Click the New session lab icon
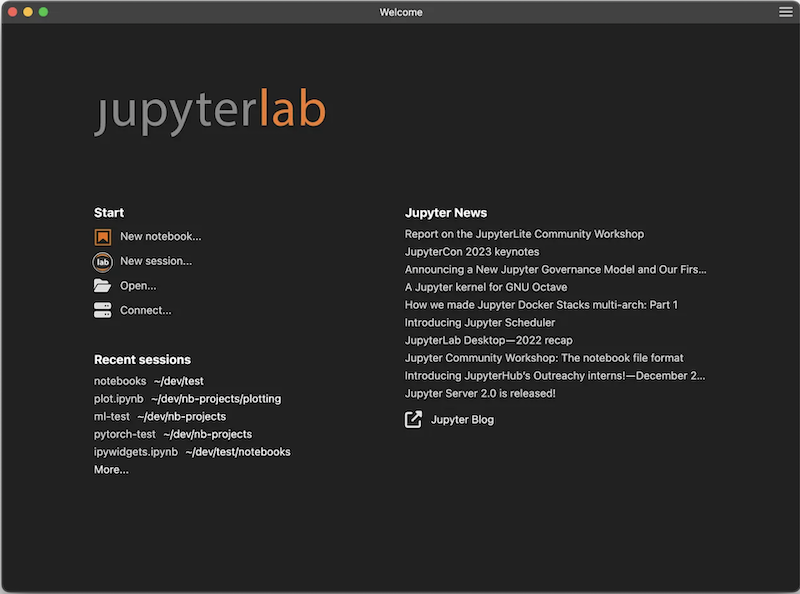The height and width of the screenshot is (594, 800). coord(103,261)
